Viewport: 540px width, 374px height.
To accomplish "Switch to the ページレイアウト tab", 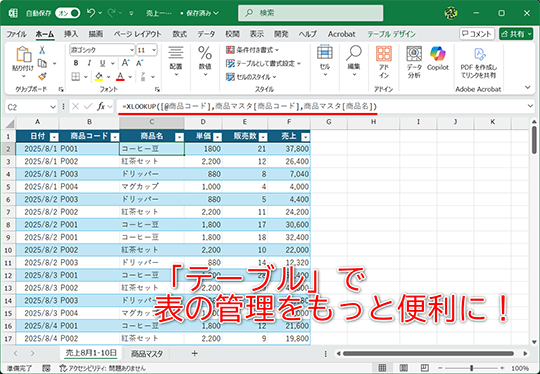I will [x=137, y=34].
